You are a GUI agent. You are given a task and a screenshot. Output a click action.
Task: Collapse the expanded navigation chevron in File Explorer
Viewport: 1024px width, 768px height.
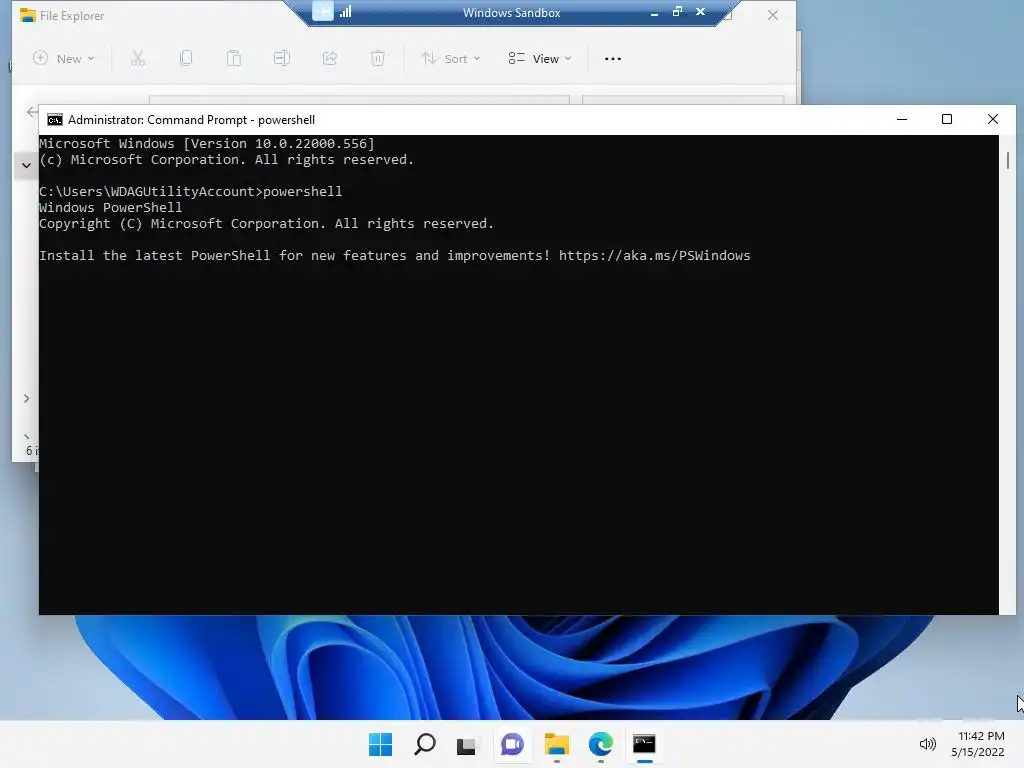tap(26, 165)
